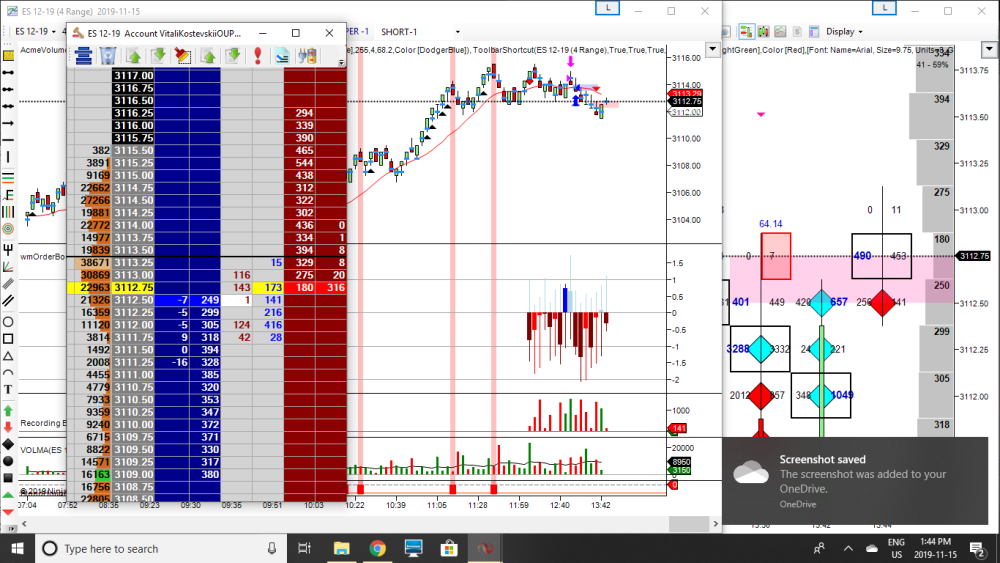Click the first green down-arrow toolbar icon
1000x563 pixels.
click(158, 56)
